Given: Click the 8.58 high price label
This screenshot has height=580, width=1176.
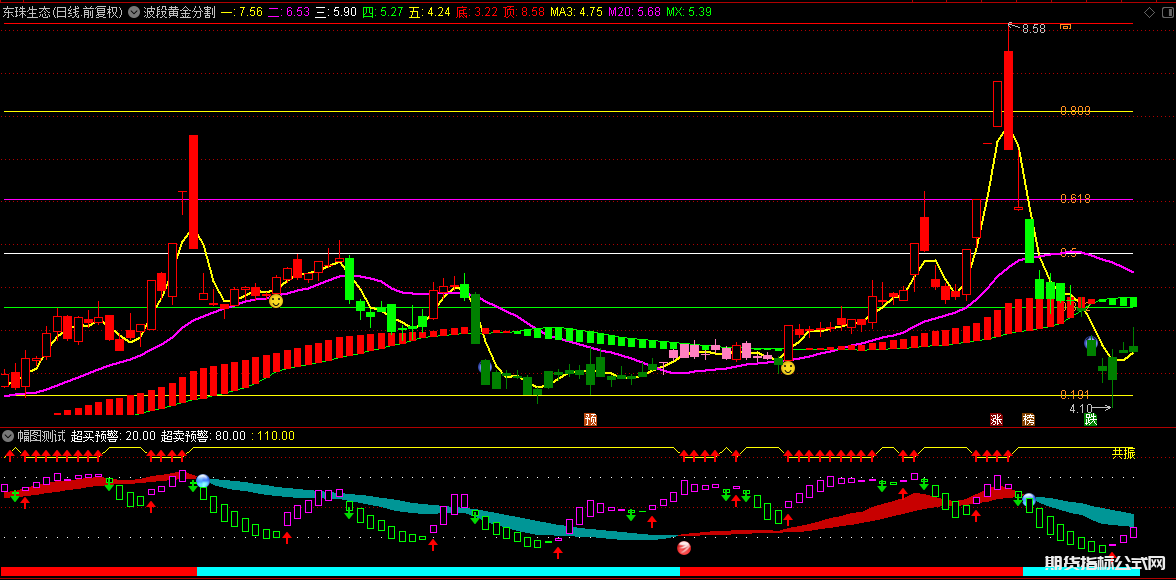Looking at the screenshot, I should [1034, 29].
